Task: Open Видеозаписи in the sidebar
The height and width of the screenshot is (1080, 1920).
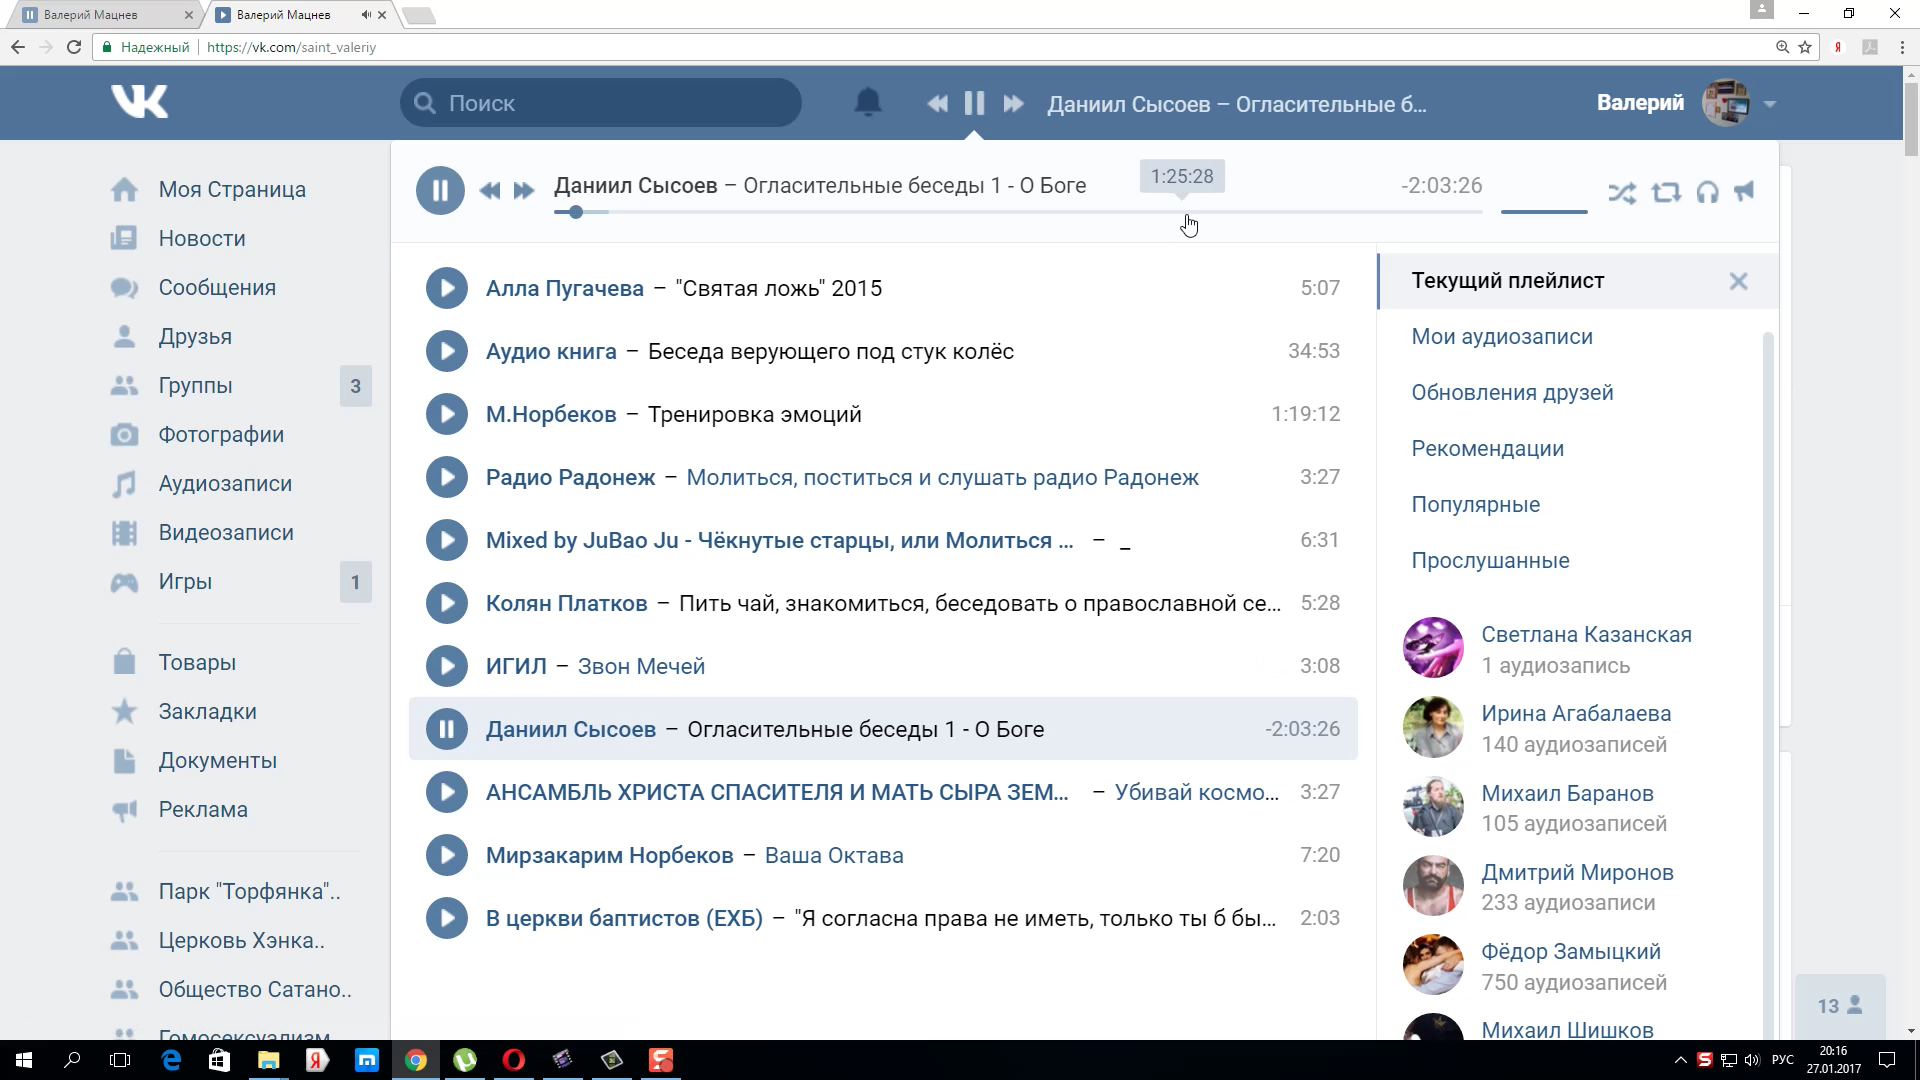Action: tap(226, 533)
